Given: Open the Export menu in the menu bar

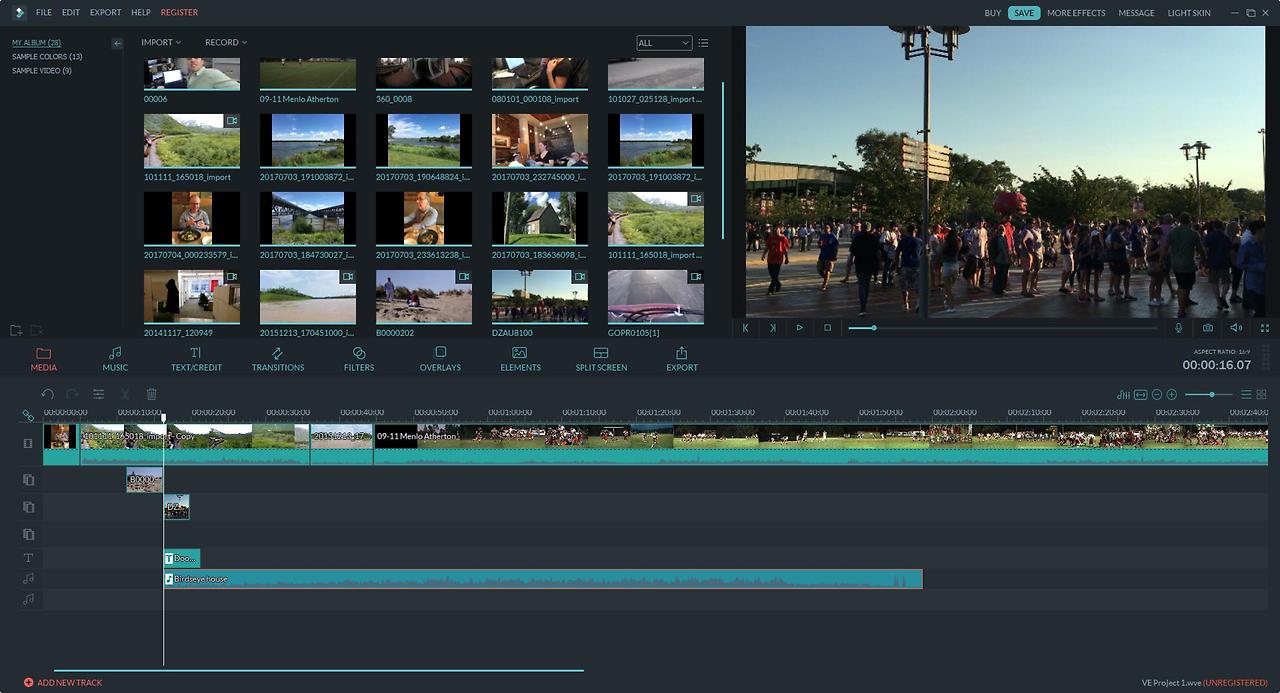Looking at the screenshot, I should click(105, 12).
